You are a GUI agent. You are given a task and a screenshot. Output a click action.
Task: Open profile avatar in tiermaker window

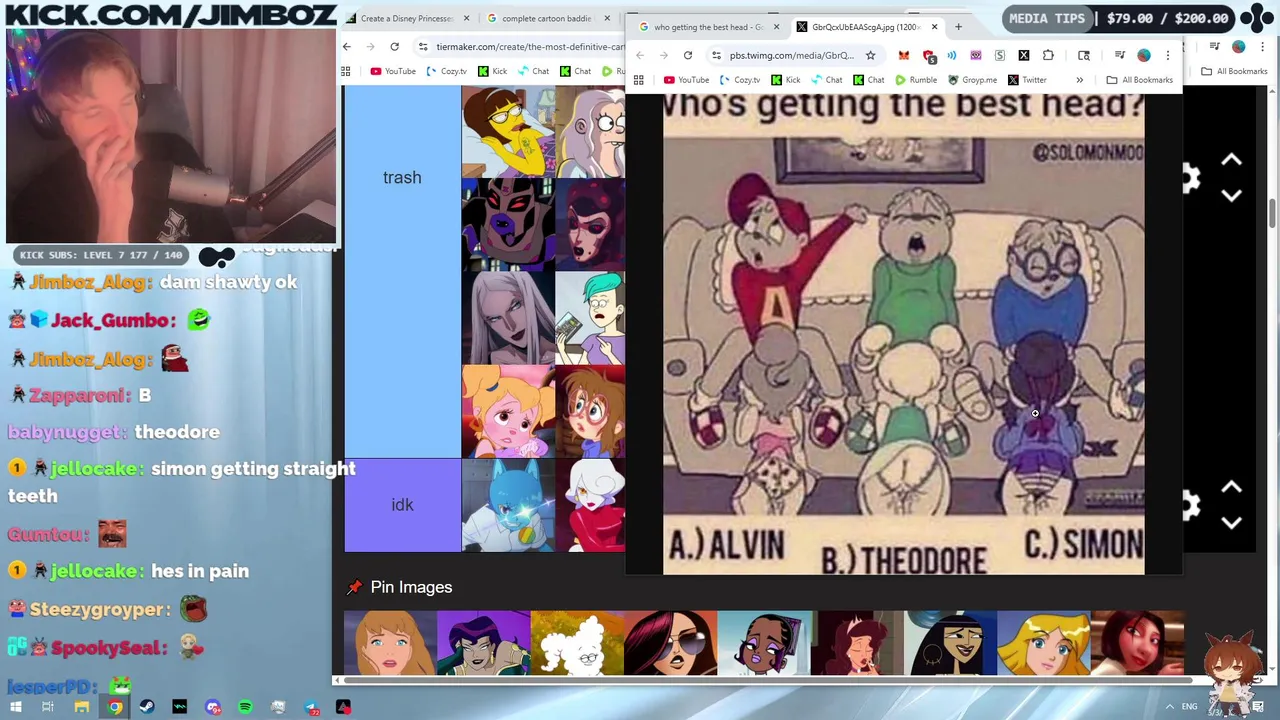coord(1238,47)
